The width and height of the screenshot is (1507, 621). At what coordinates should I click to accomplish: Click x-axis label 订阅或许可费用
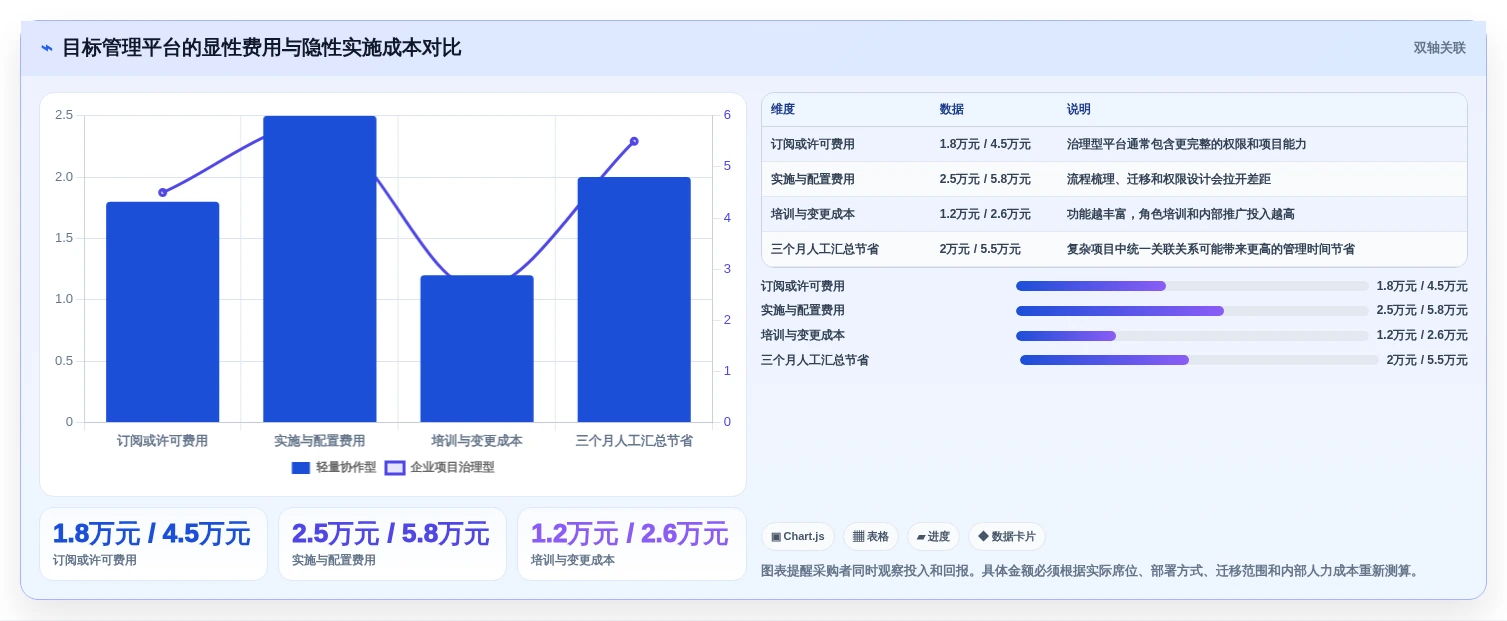[163, 441]
